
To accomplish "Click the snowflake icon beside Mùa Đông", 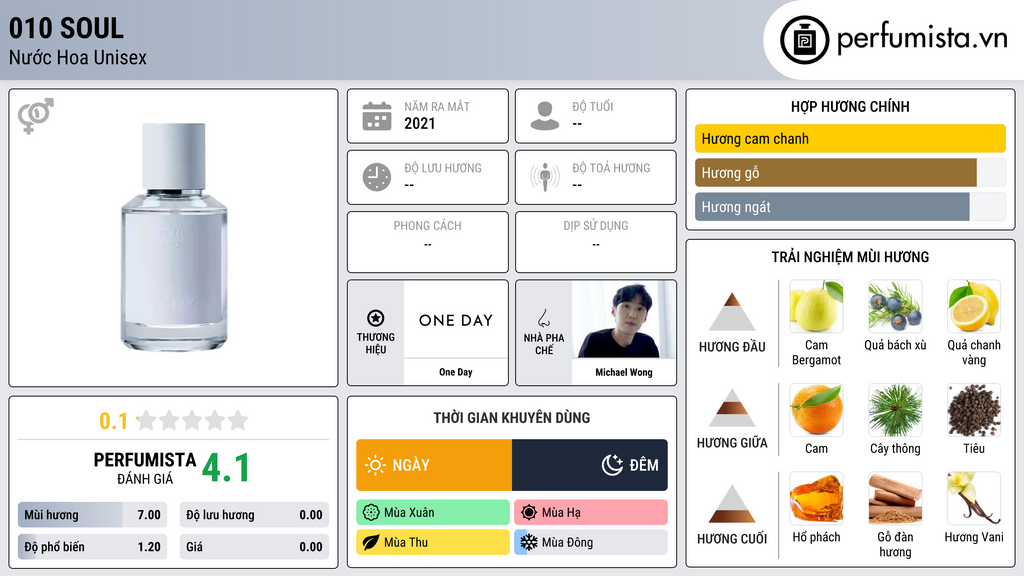I will tap(529, 542).
